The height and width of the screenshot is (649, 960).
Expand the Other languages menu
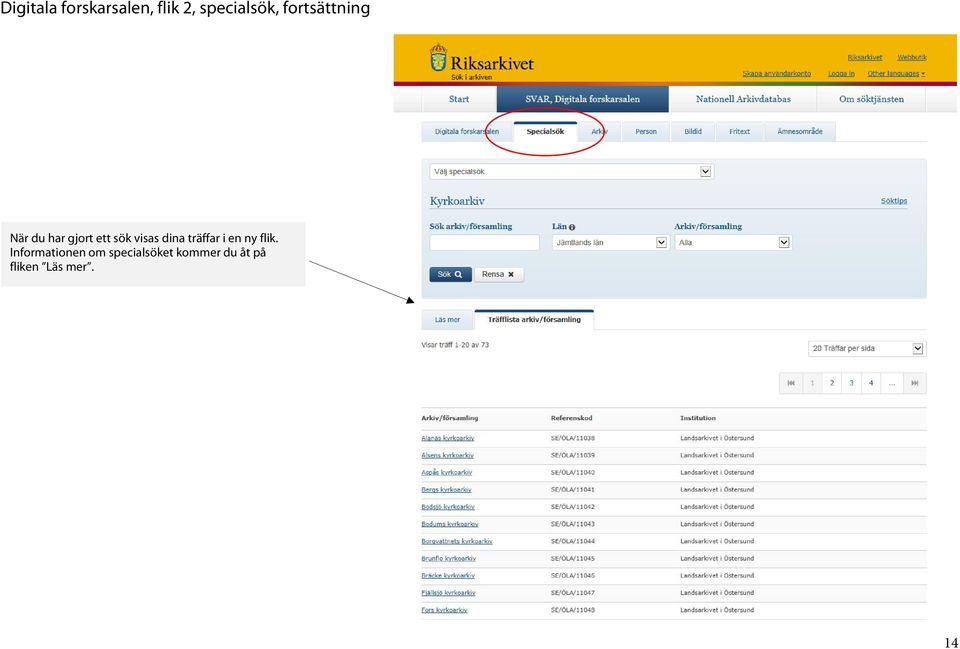pos(896,73)
